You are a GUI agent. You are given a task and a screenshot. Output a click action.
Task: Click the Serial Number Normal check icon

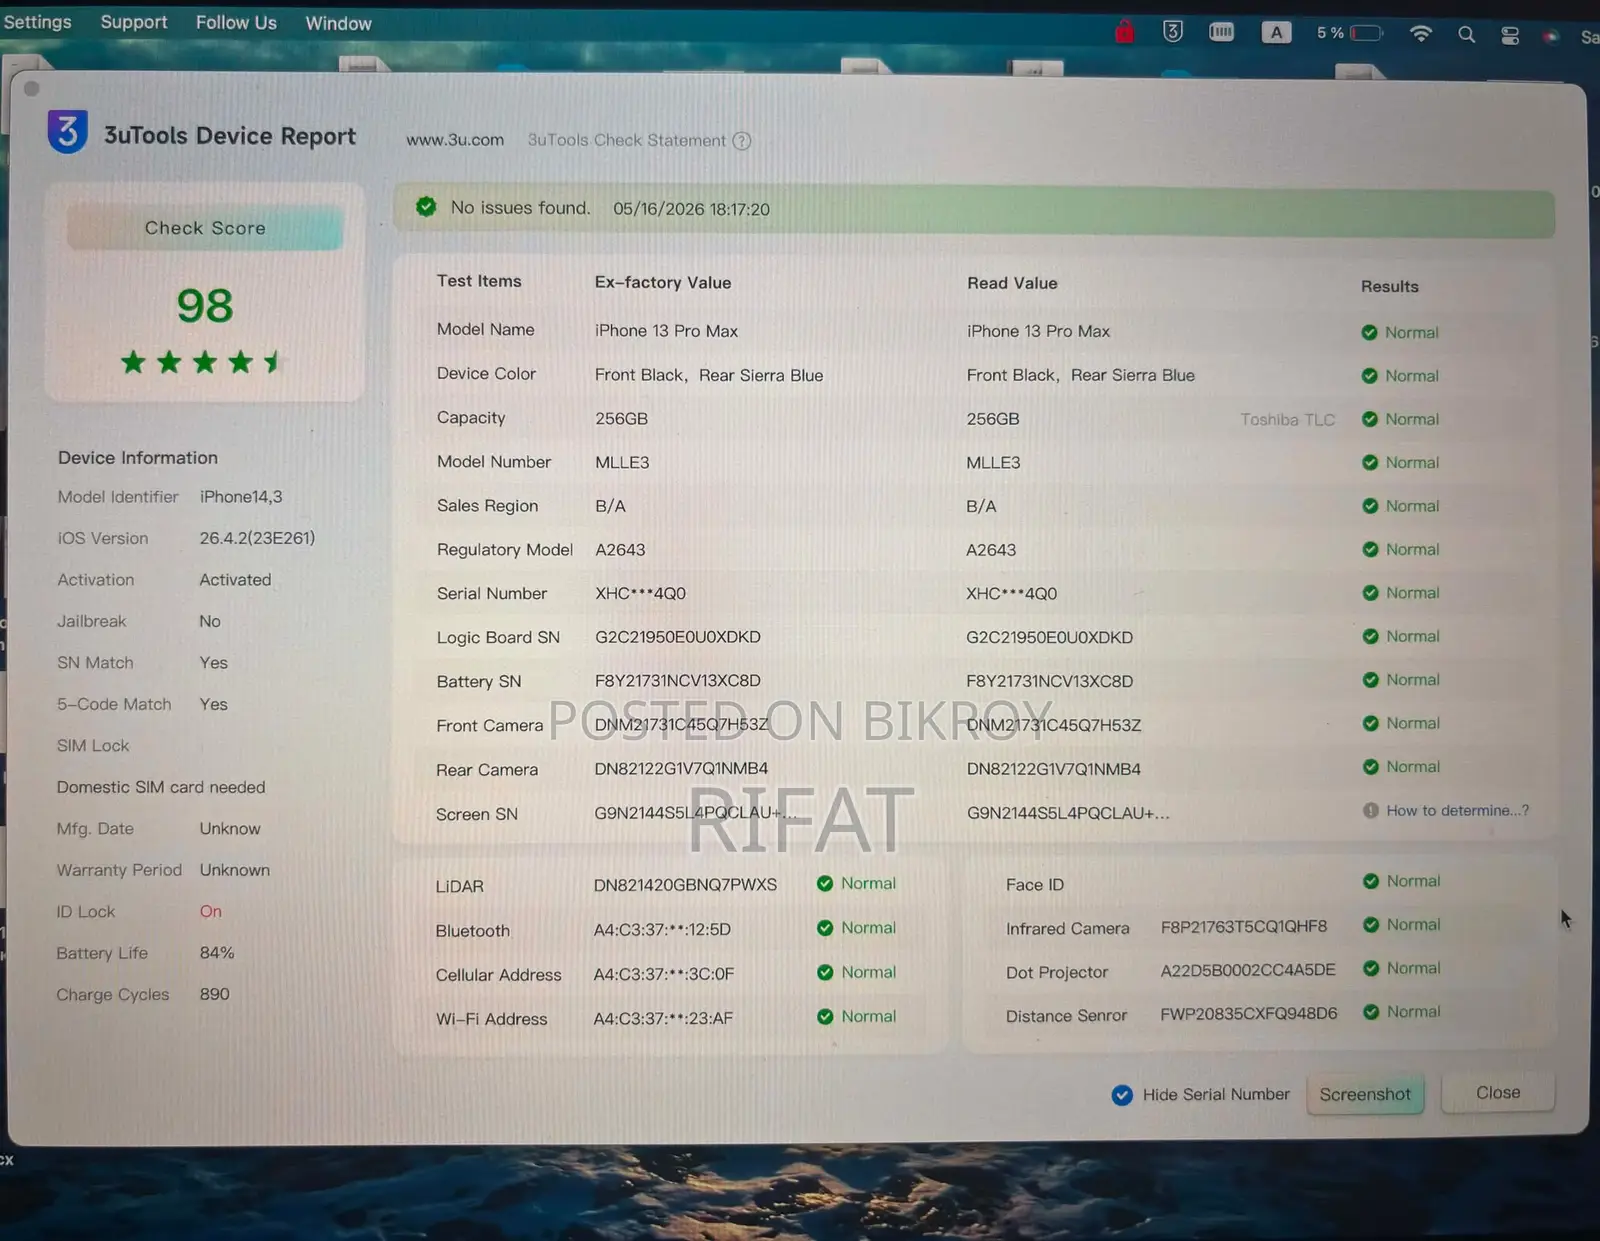coord(1370,593)
